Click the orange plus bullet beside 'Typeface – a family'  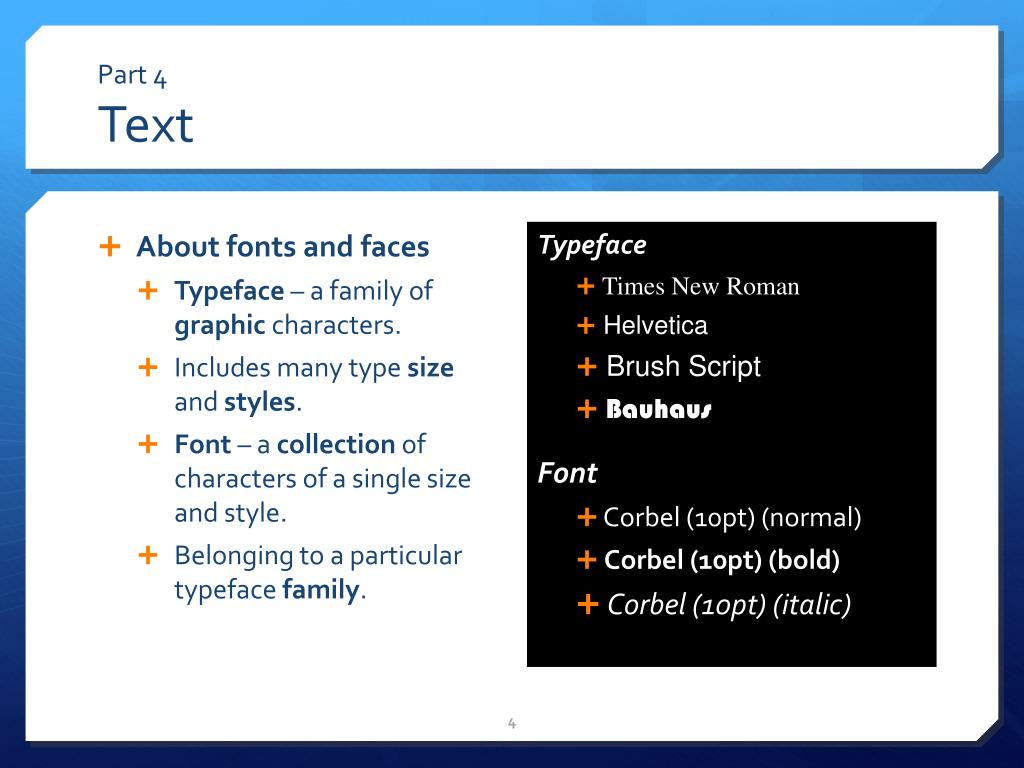click(x=148, y=290)
